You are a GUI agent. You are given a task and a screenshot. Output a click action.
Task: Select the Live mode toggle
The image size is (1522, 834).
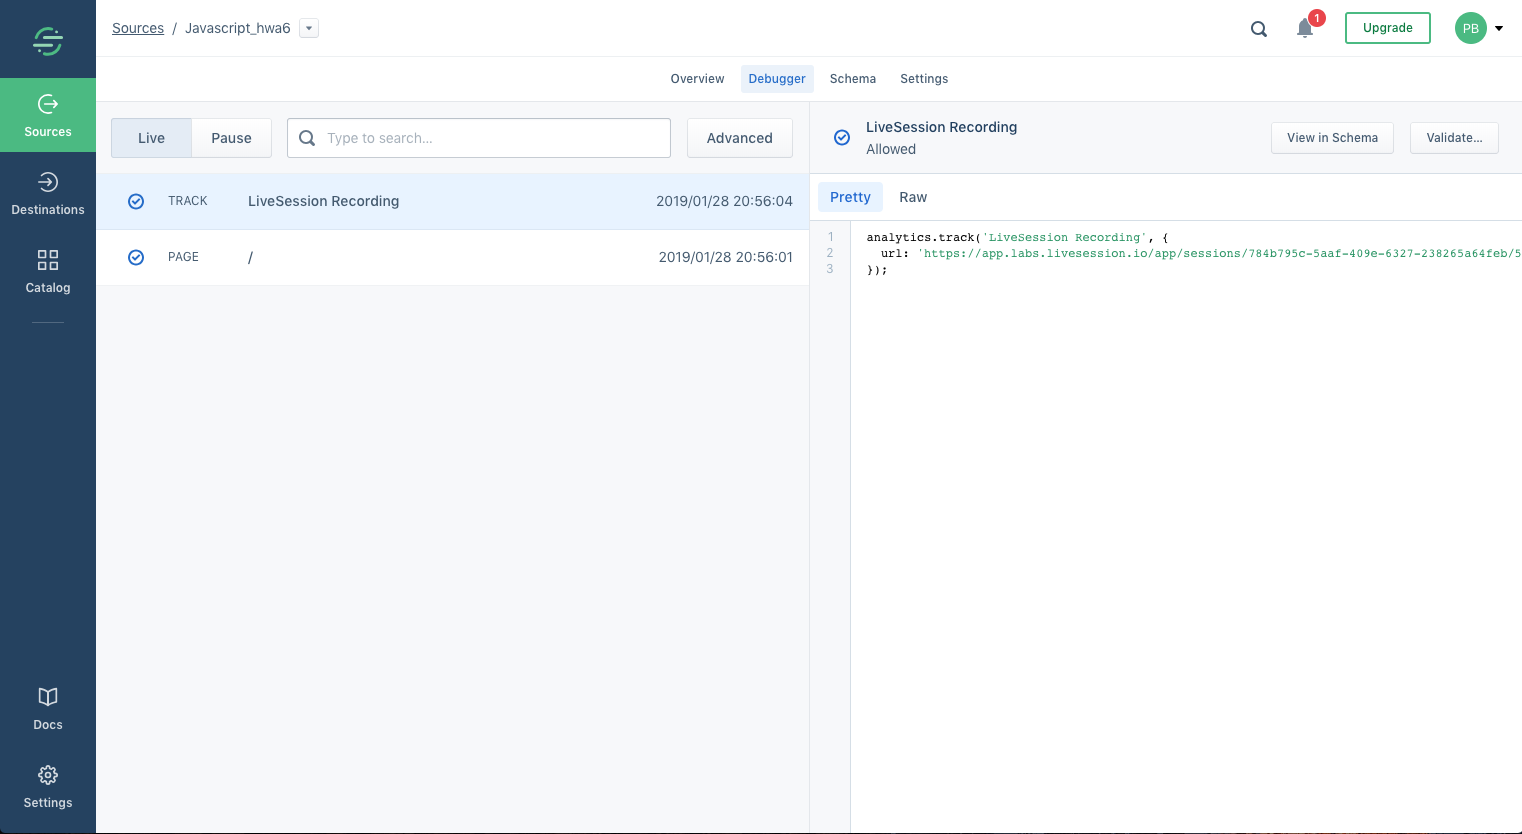point(151,138)
